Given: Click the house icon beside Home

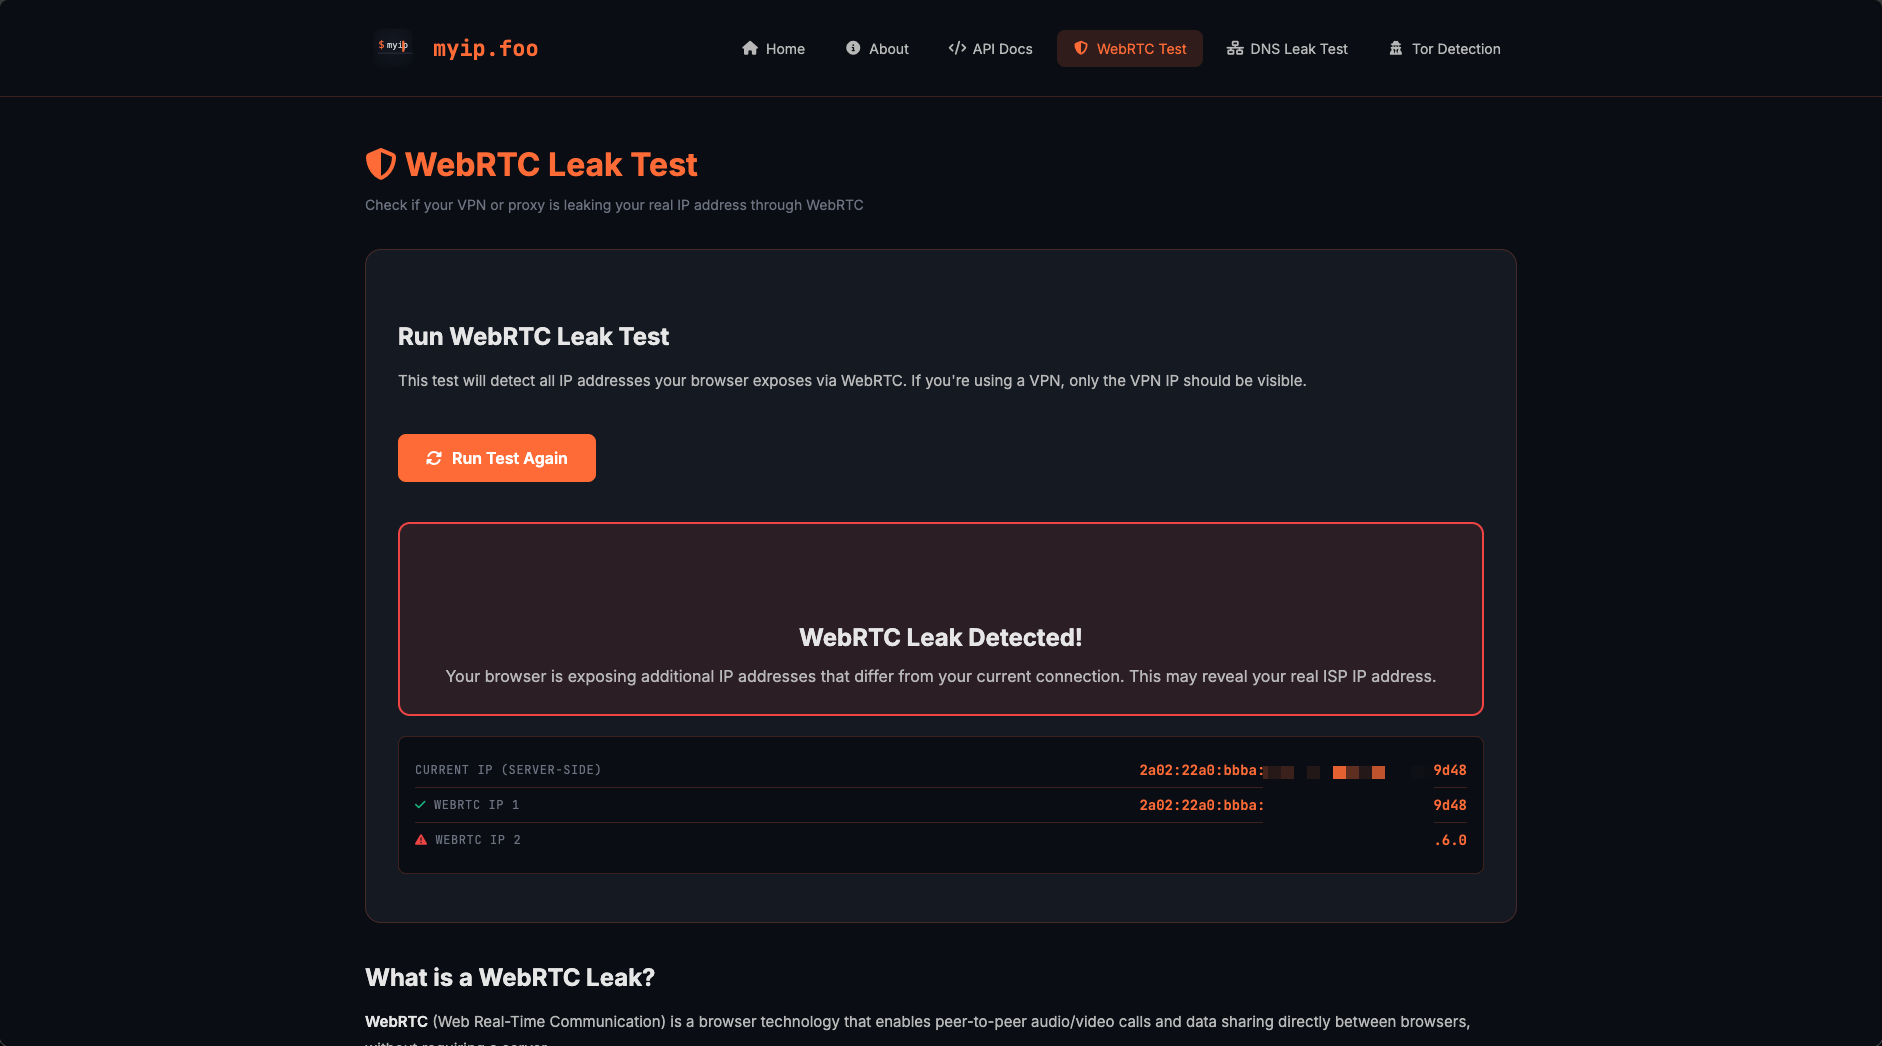Looking at the screenshot, I should point(750,48).
